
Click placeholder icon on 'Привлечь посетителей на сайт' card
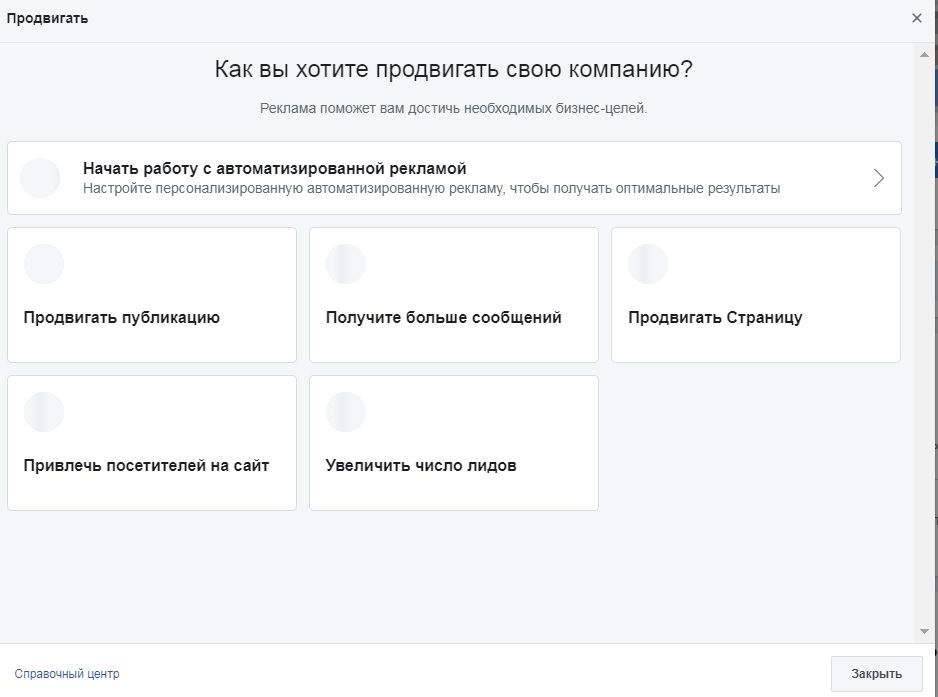pos(44,412)
